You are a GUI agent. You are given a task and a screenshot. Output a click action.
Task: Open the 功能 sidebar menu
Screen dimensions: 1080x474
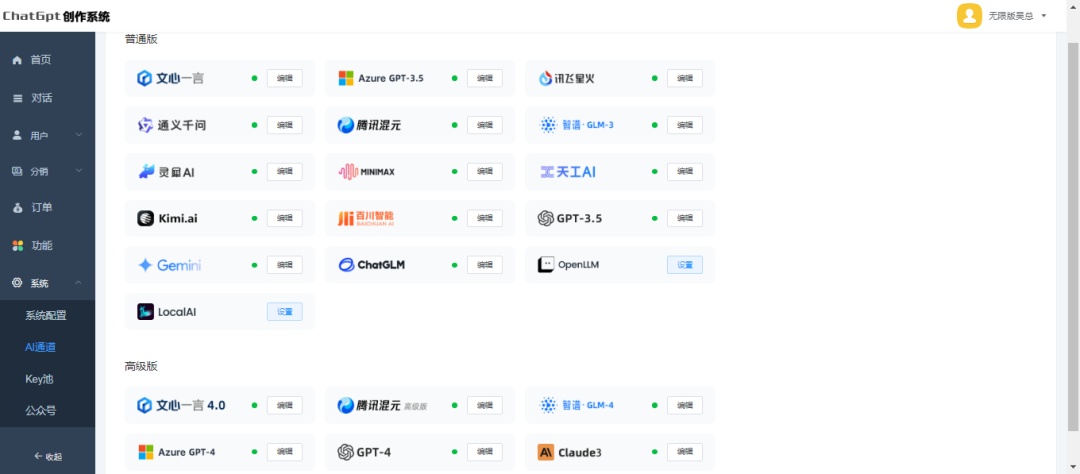click(x=48, y=245)
